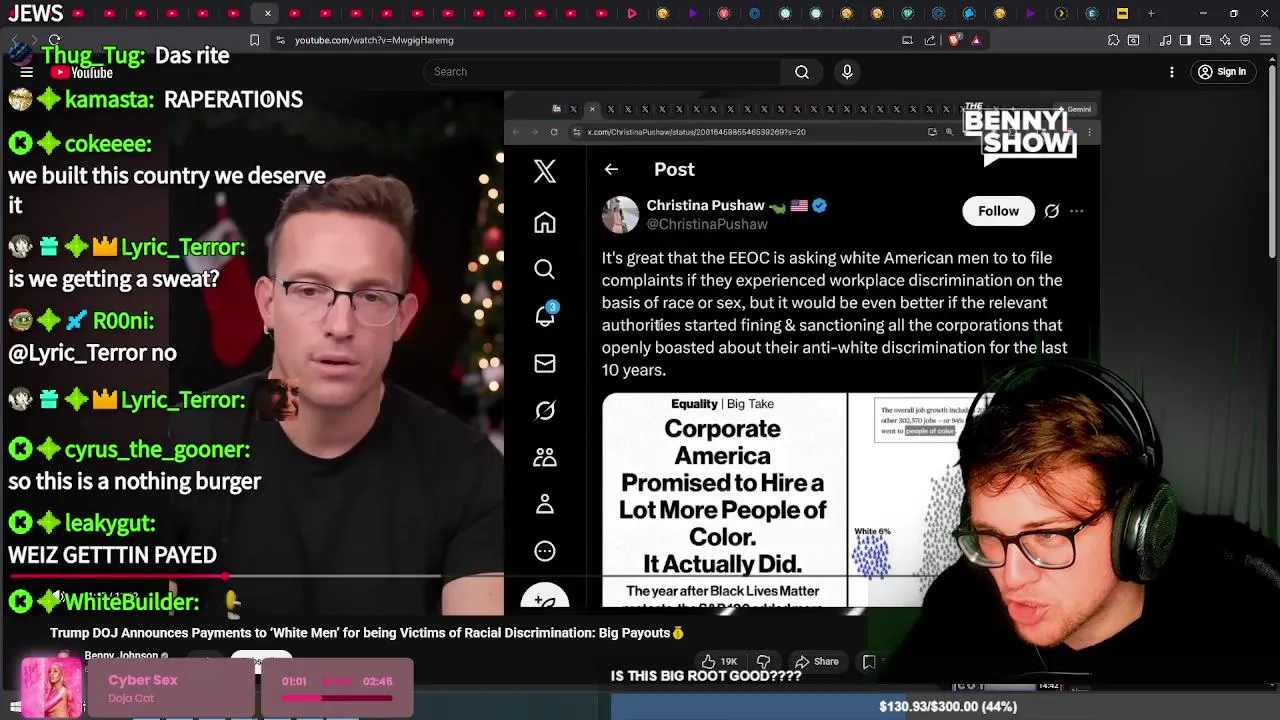Click the outer browser page scrollbar
The height and width of the screenshot is (720, 1280).
tap(1274, 160)
